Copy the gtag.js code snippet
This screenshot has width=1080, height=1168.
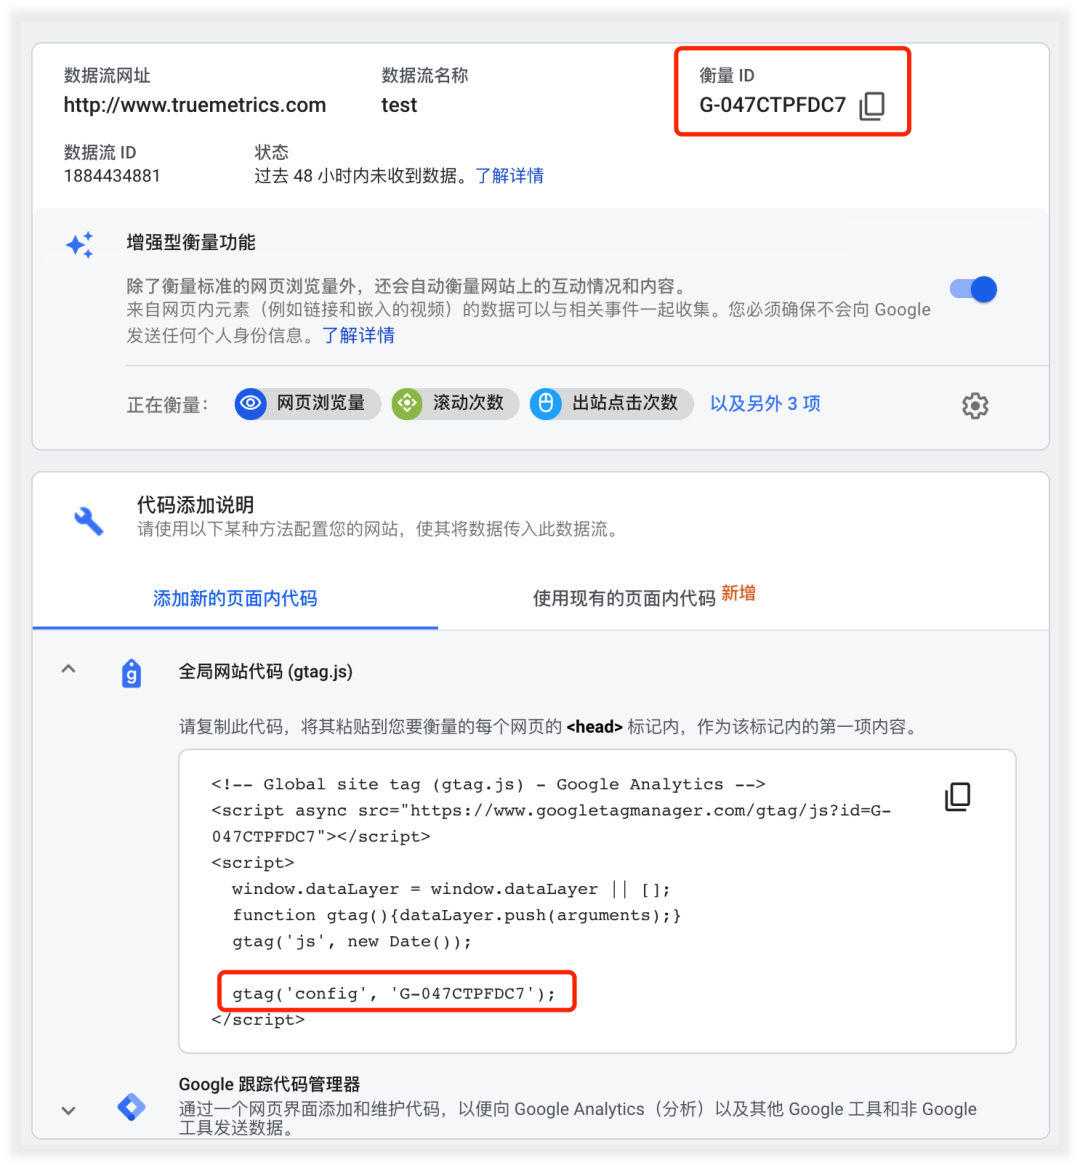957,796
